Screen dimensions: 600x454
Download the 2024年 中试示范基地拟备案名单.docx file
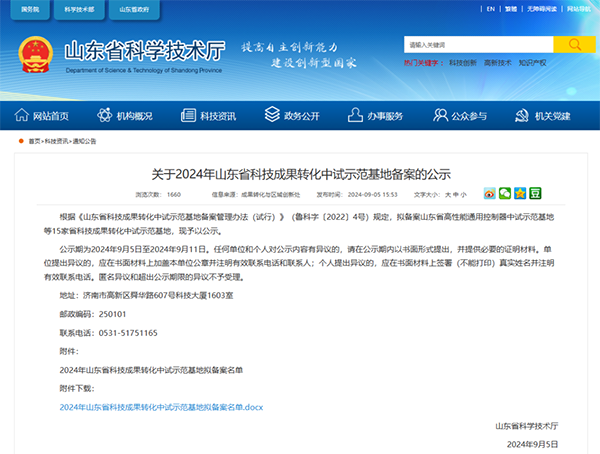pos(161,407)
